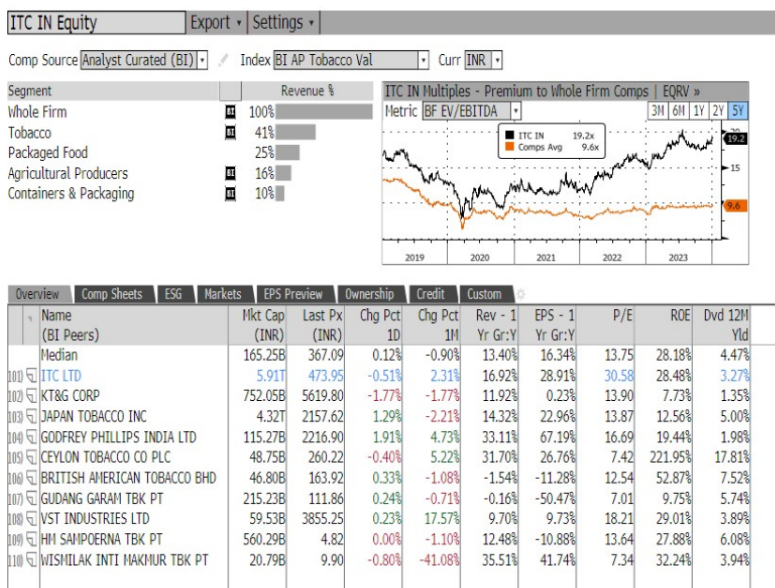Select the Tobacco segment row
Image resolution: width=775 pixels, height=588 pixels.
(x=190, y=132)
